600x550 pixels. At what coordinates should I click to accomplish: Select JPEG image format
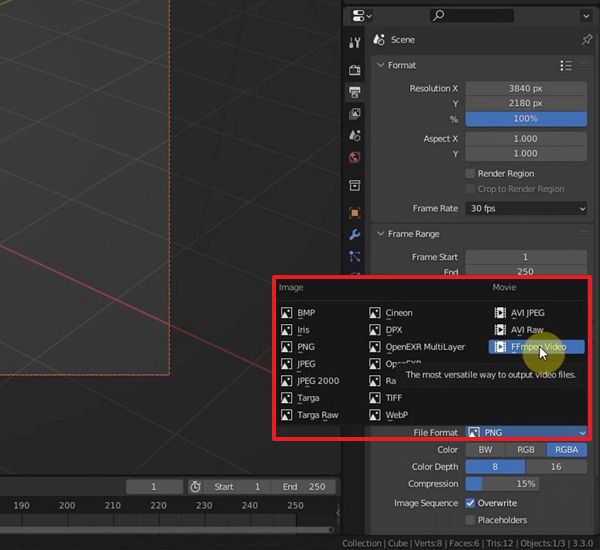[298, 364]
